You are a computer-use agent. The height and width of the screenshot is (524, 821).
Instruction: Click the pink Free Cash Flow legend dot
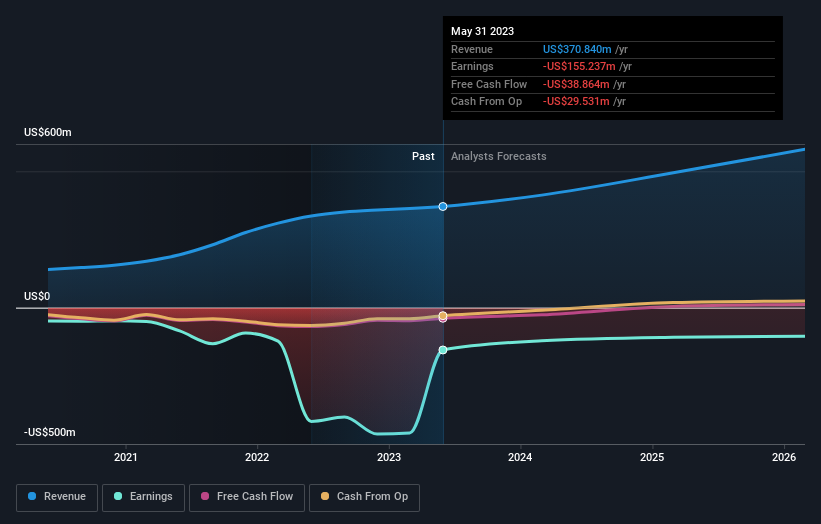(x=205, y=496)
